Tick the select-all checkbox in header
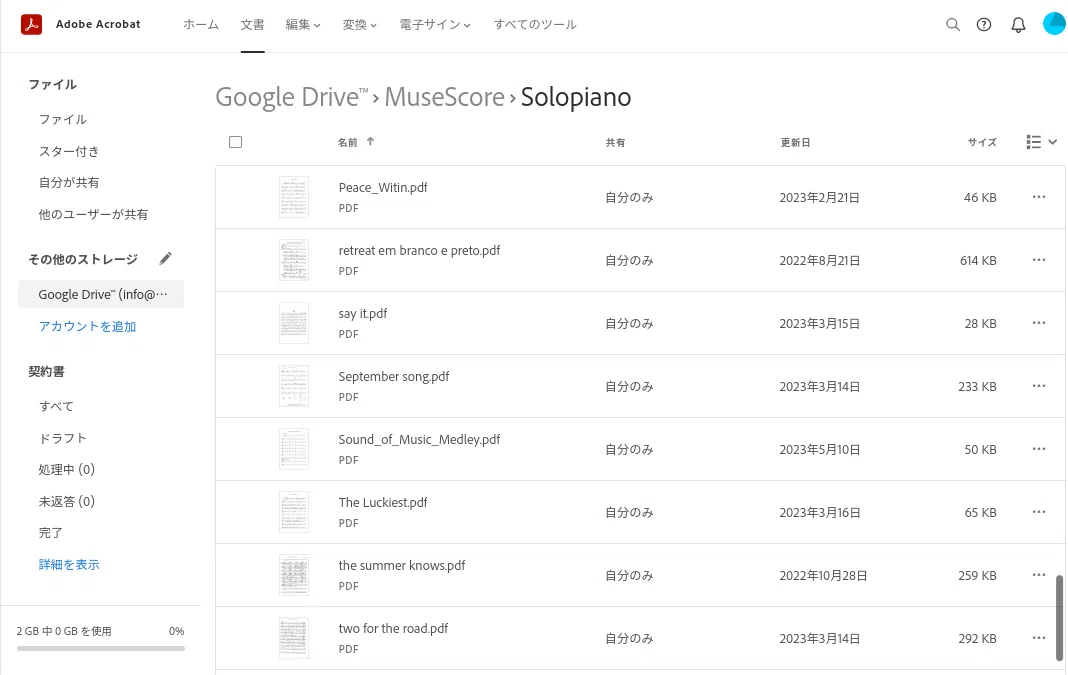 (236, 142)
